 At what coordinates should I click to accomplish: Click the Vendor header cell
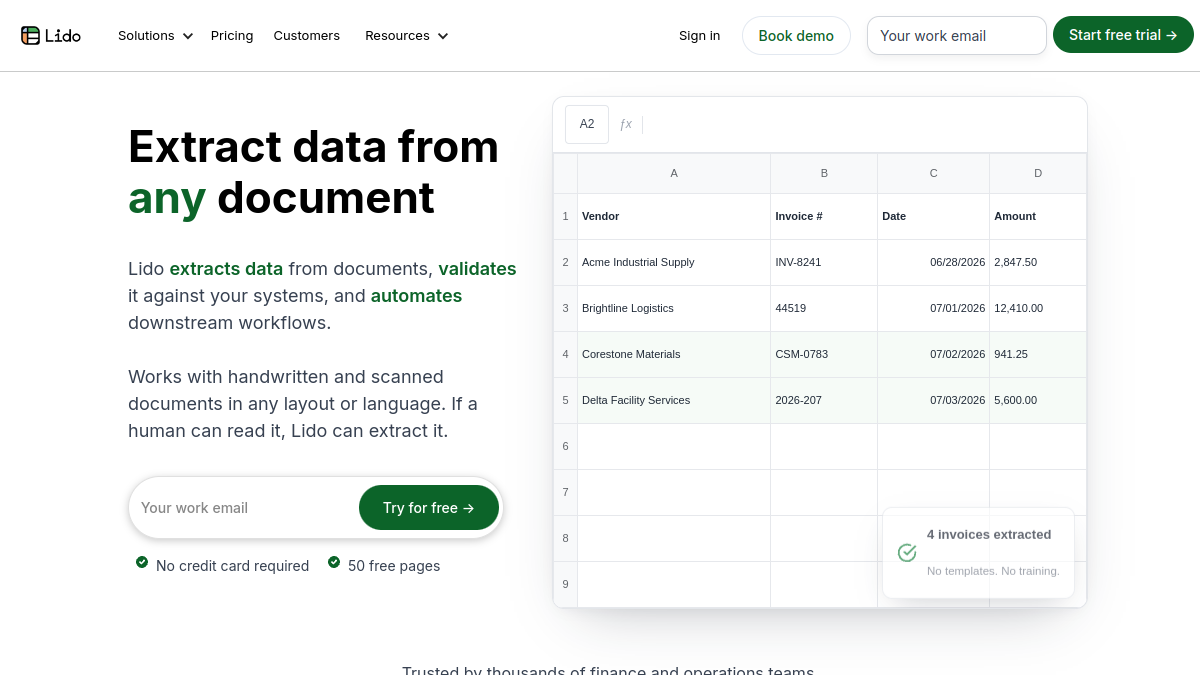pyautogui.click(x=674, y=216)
